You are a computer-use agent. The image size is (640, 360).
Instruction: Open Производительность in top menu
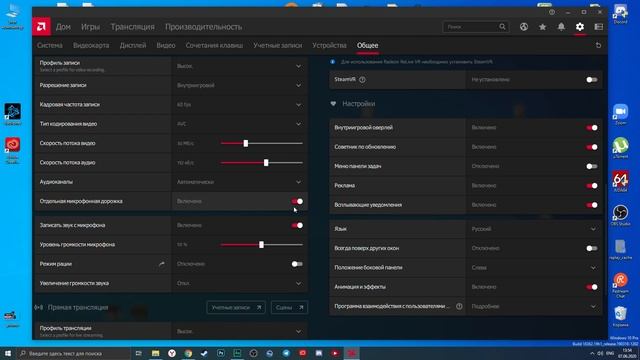[203, 27]
